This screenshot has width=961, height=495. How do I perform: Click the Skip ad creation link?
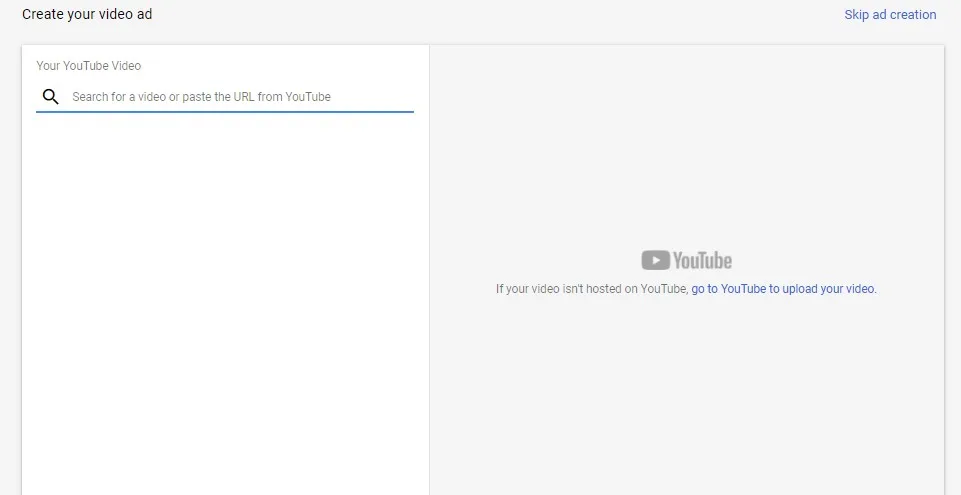point(890,15)
